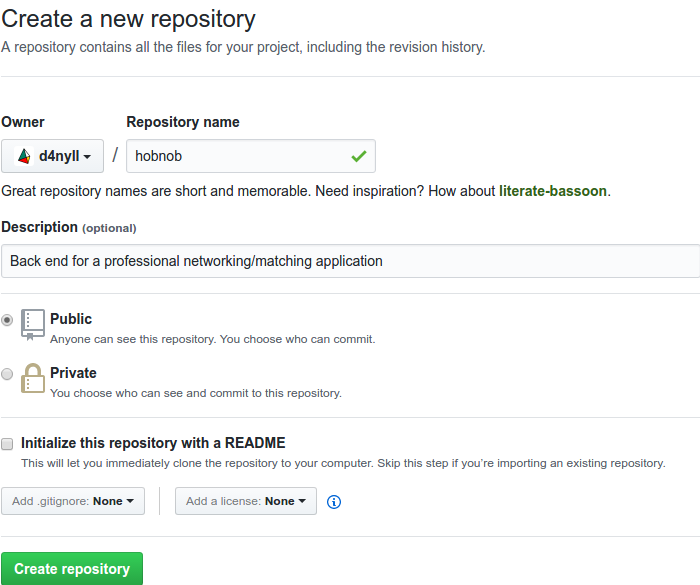Click the green checkmark in the name field

point(359,156)
